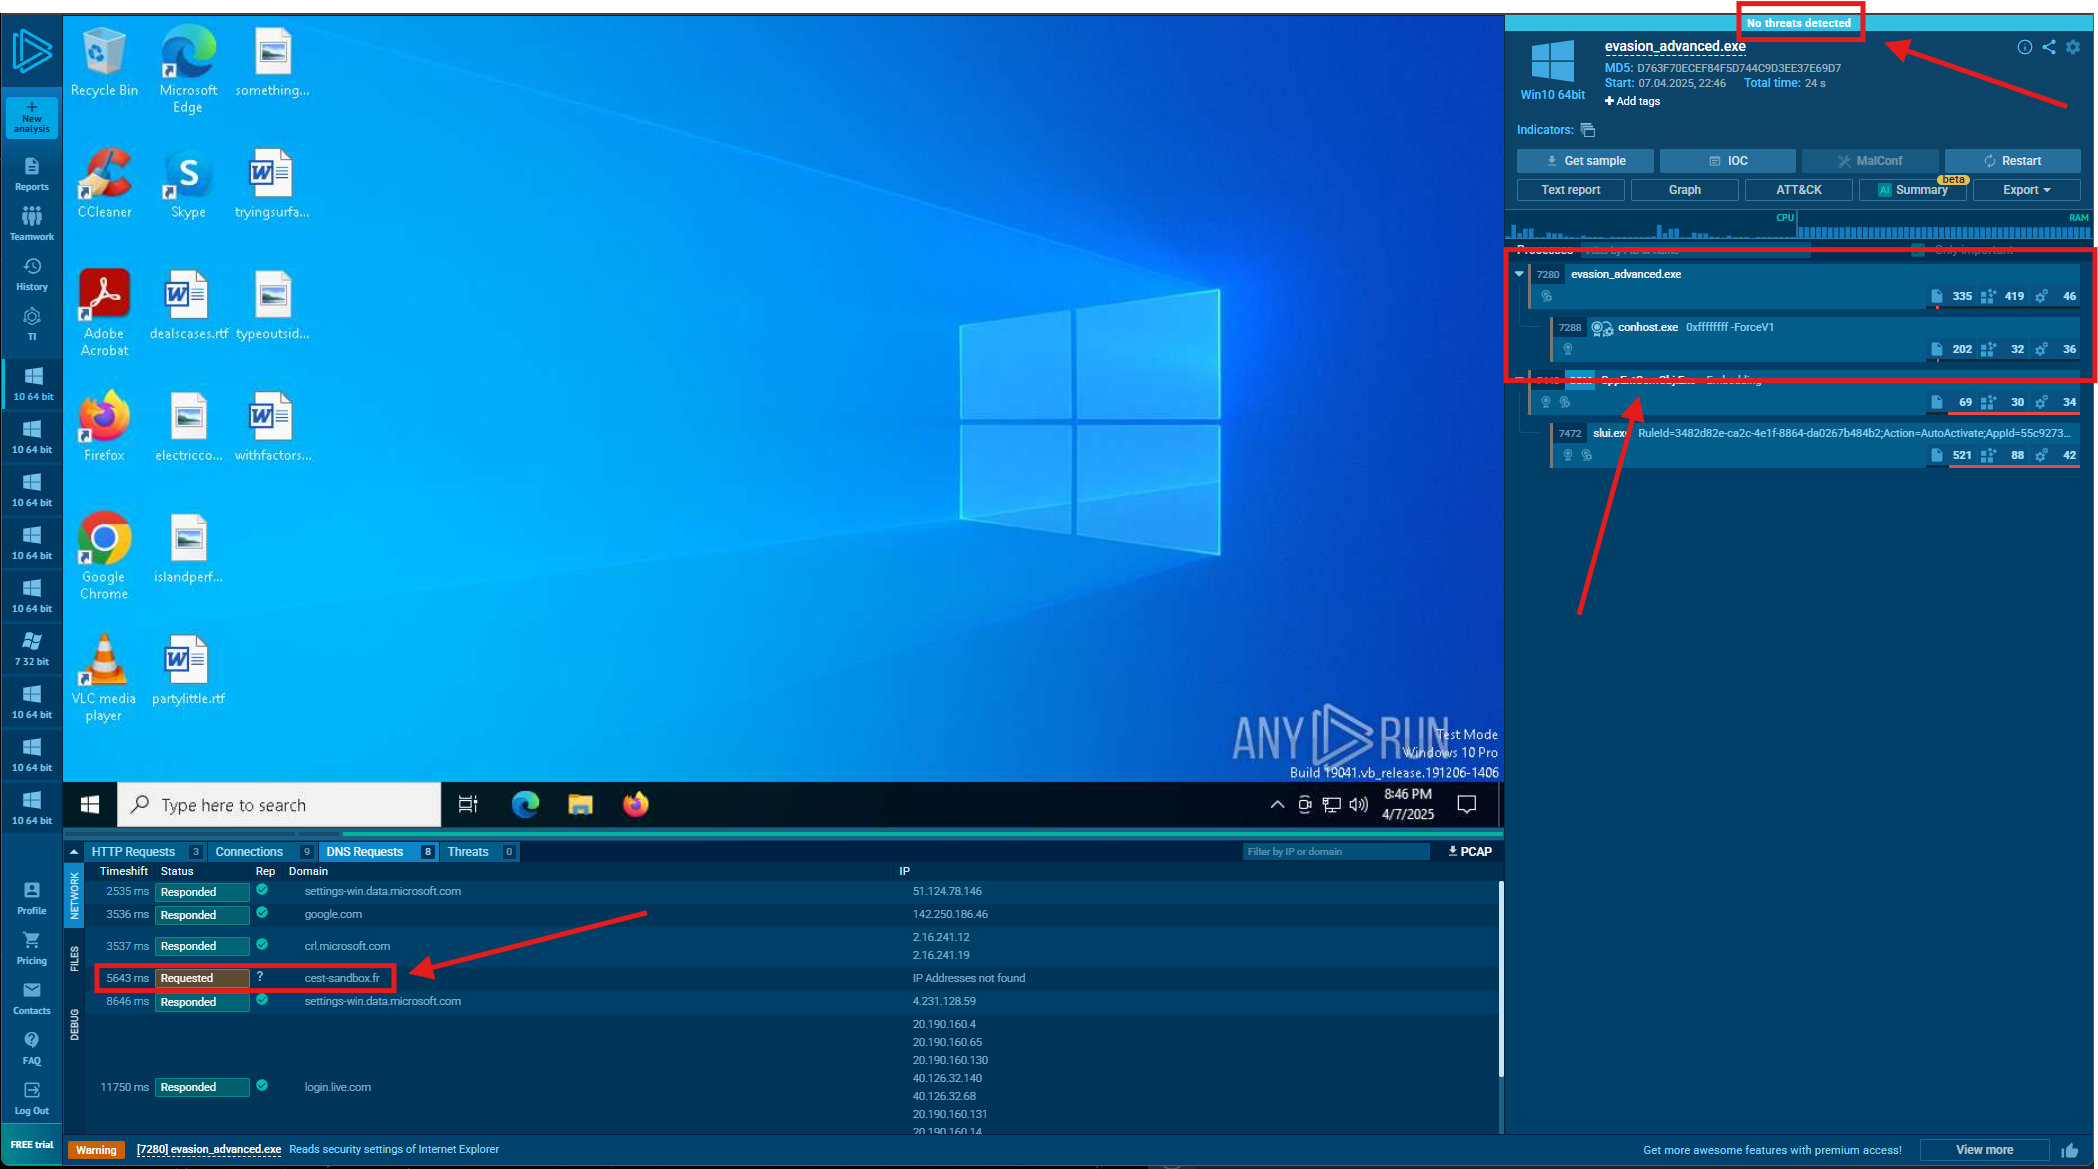Click the thumbs-up icon in status bar
Image resolution: width=2098 pixels, height=1169 pixels.
2070,1150
